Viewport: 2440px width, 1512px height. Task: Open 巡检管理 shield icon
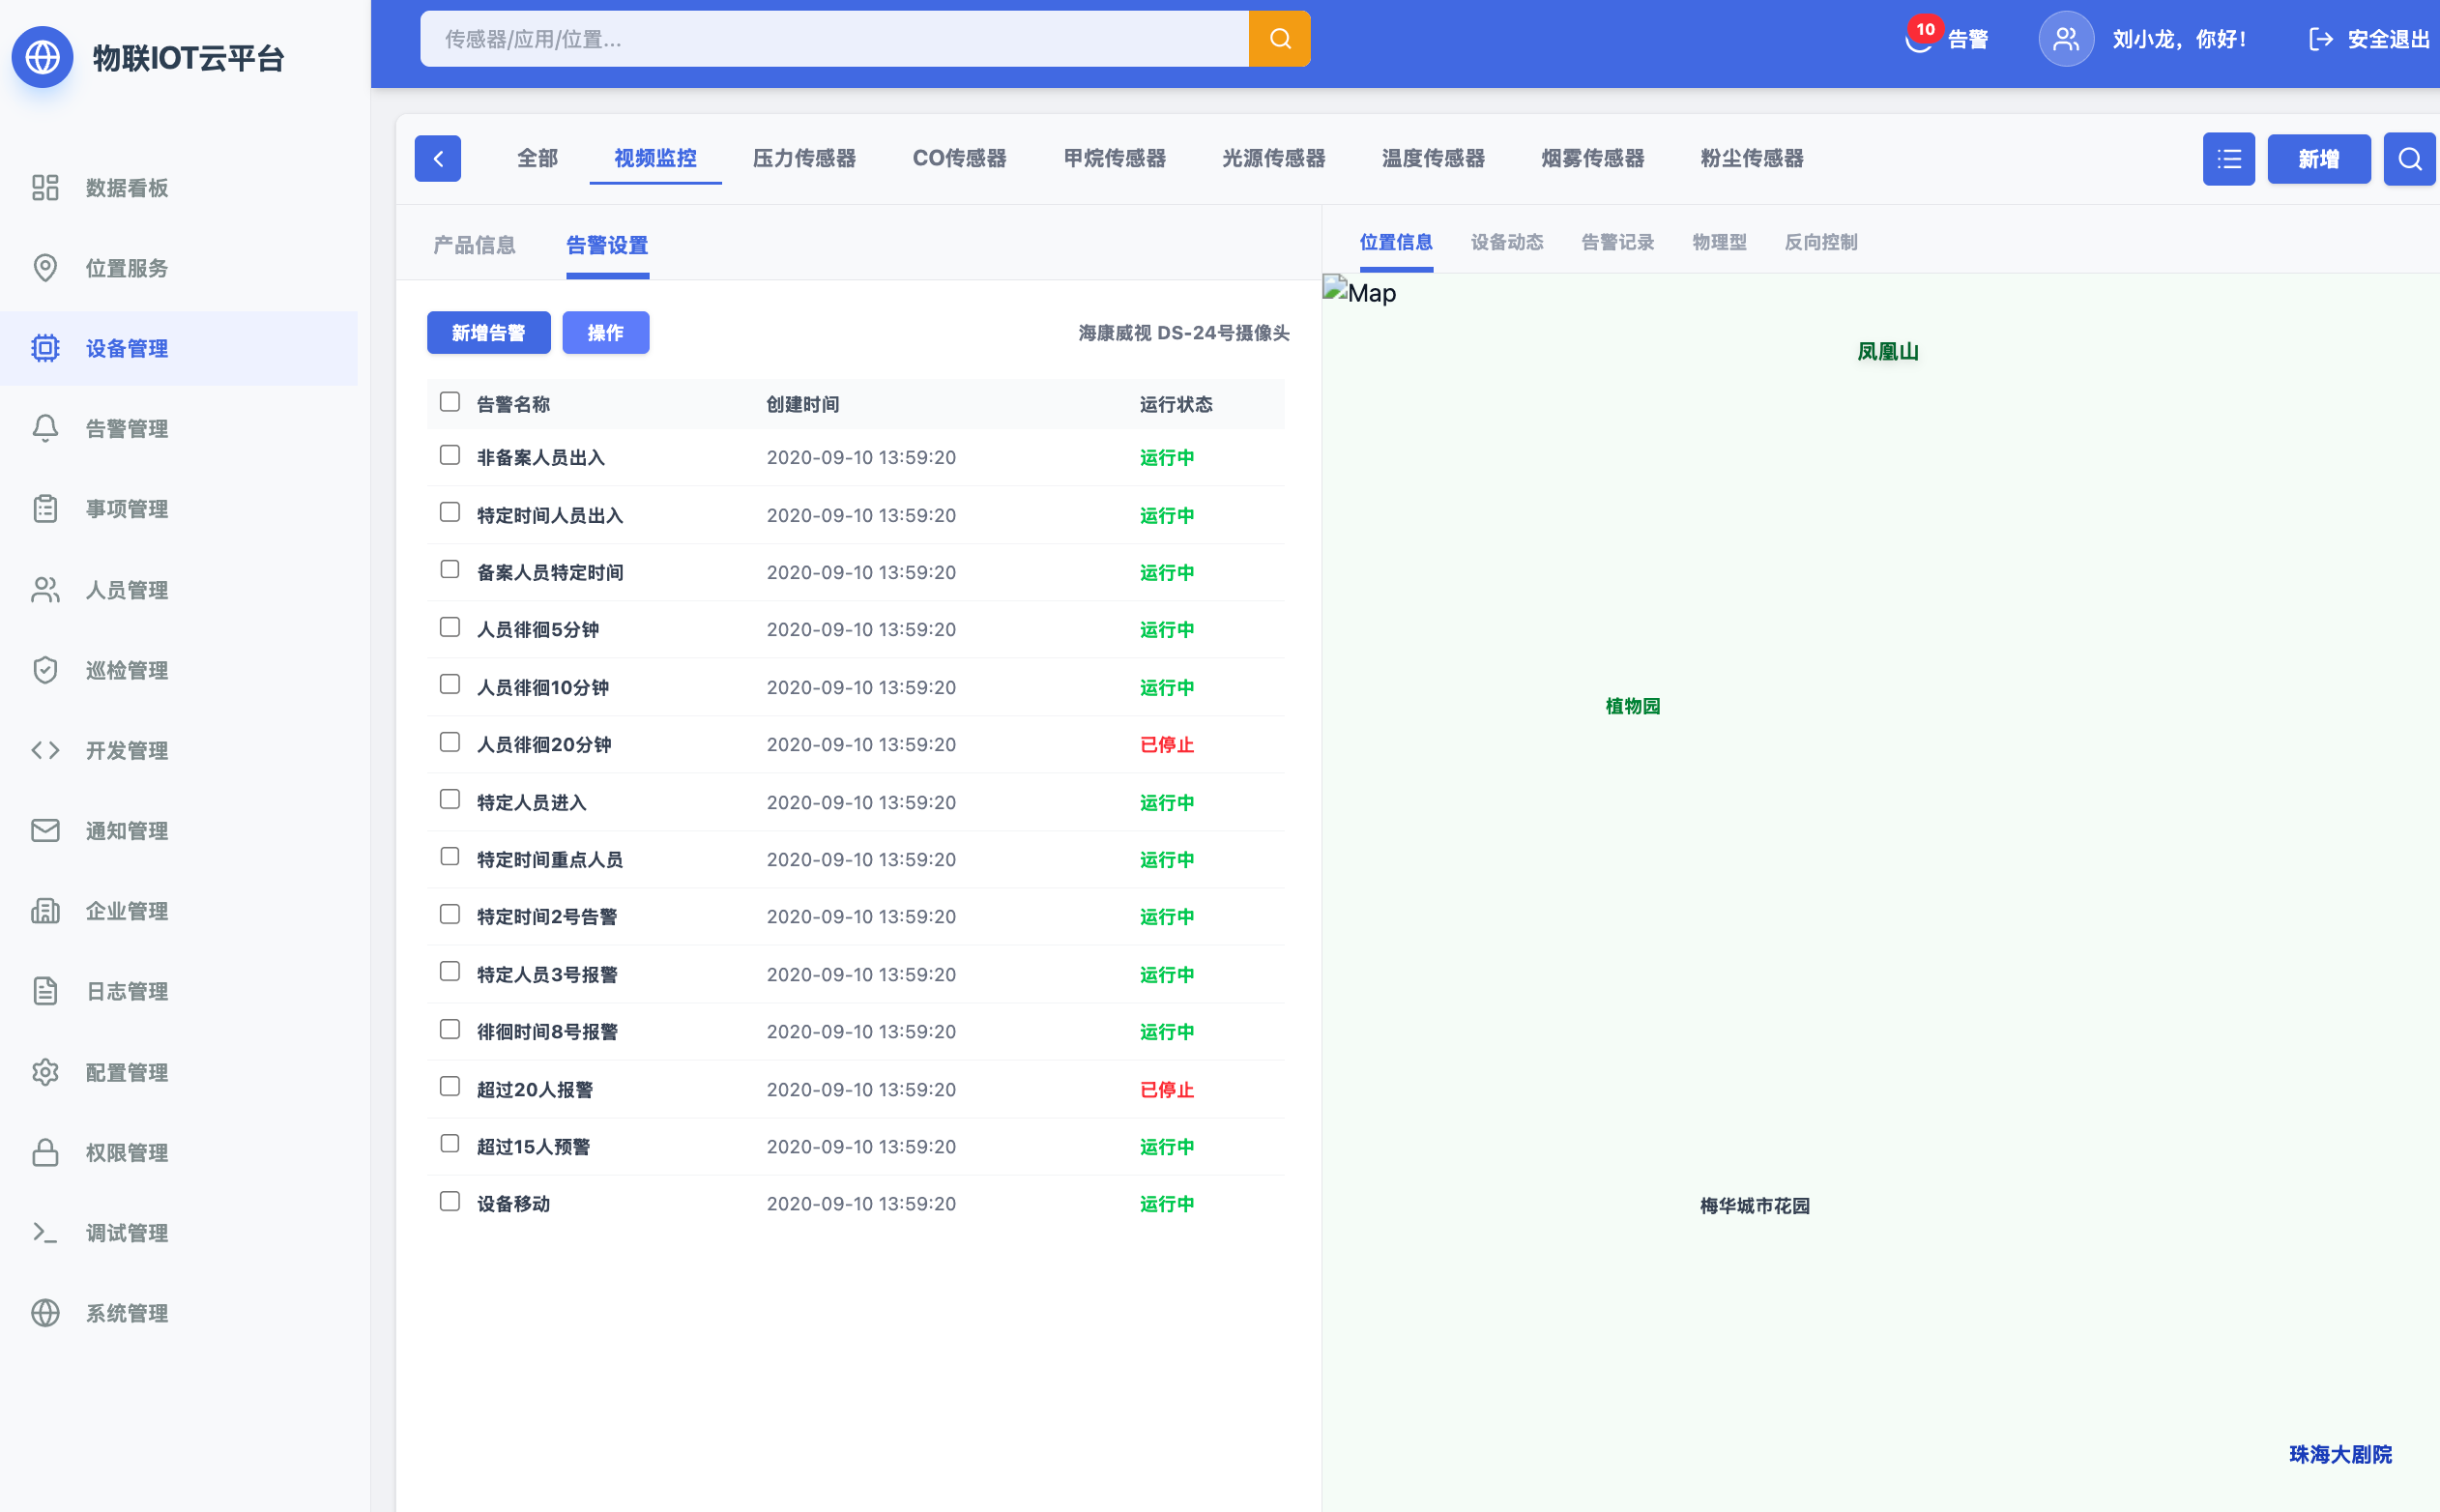[x=45, y=670]
